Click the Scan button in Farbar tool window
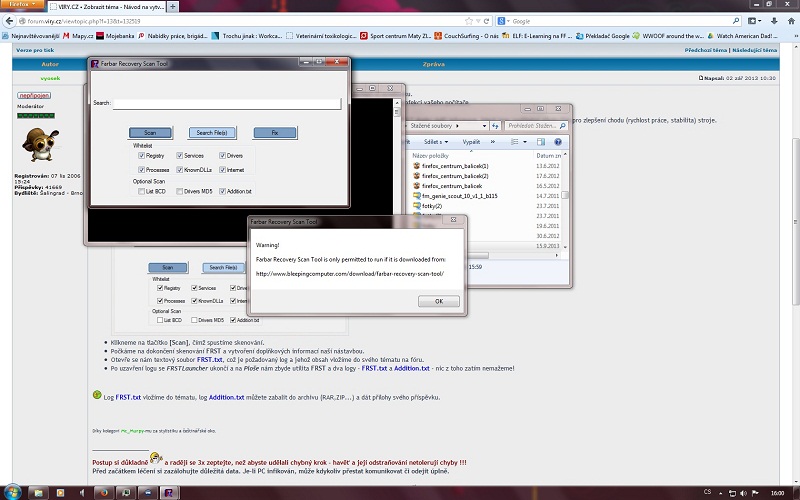The width and height of the screenshot is (800, 500). pos(150,132)
